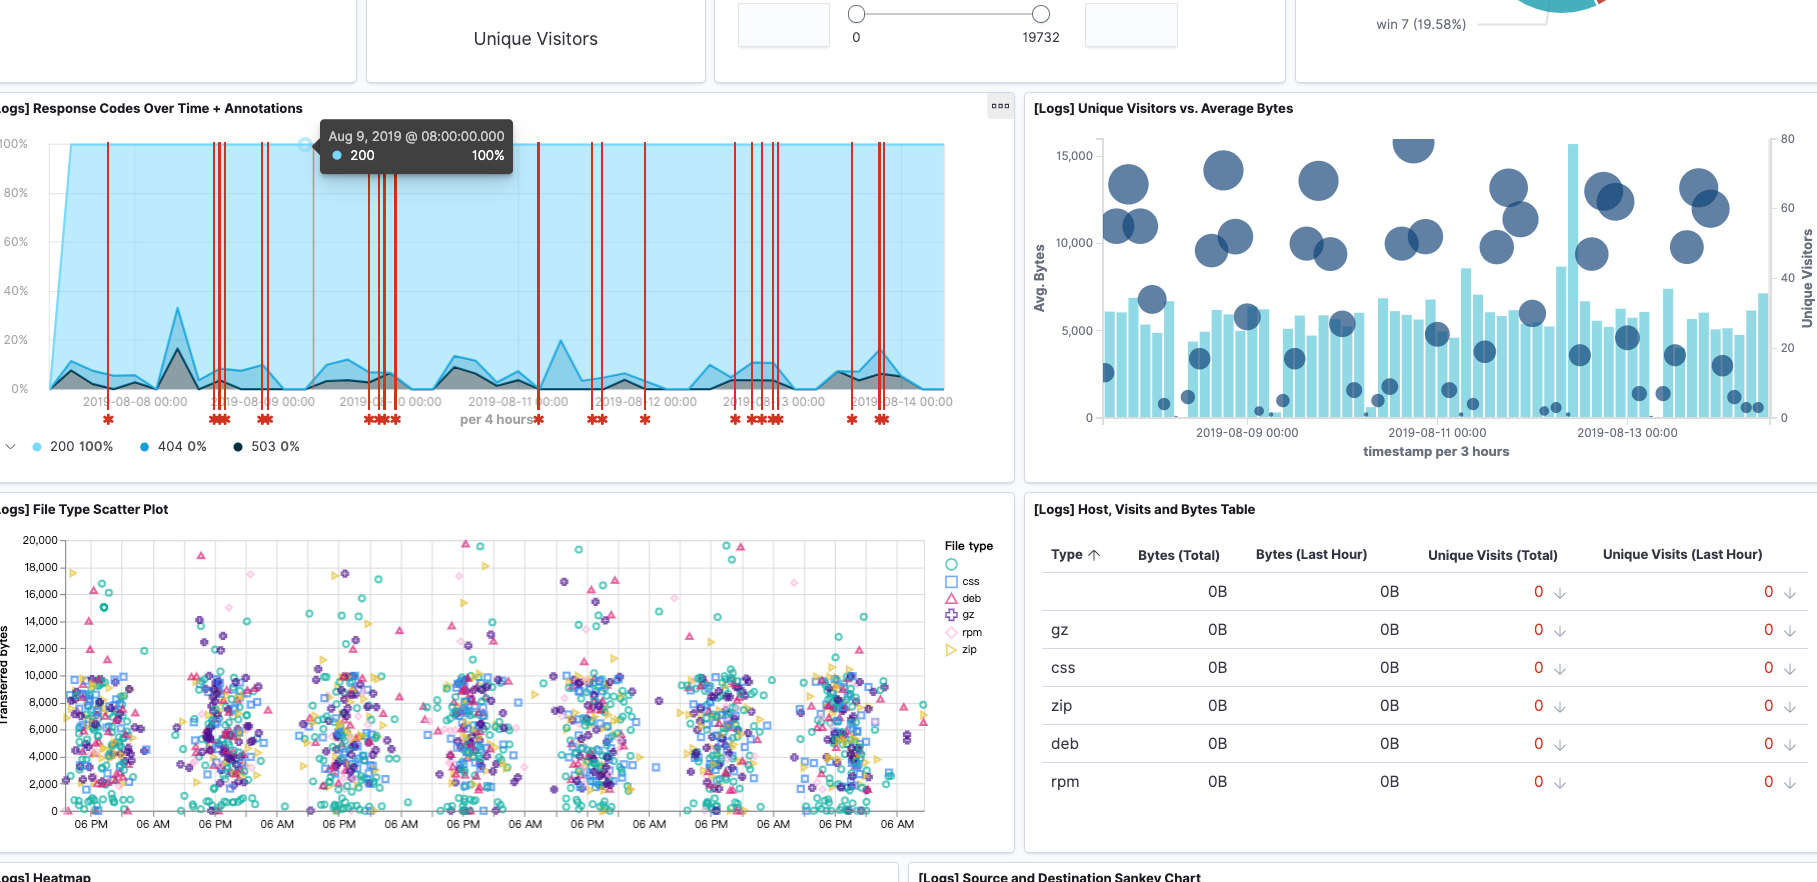Click down arrow in rpm Unique Visits Total
1817x882 pixels.
pyautogui.click(x=1560, y=783)
